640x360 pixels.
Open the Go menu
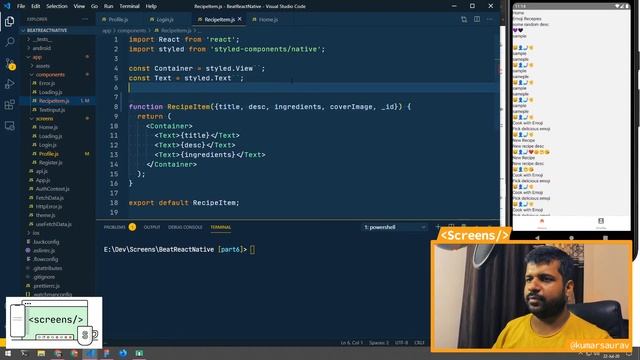pos(94,6)
